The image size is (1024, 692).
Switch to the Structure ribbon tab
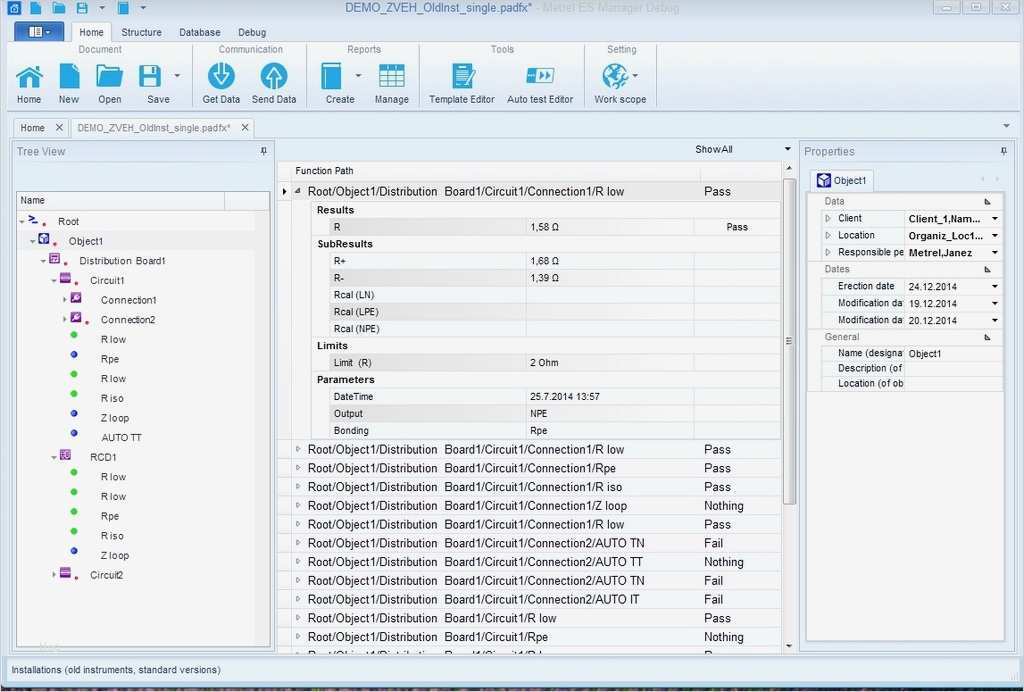pyautogui.click(x=141, y=32)
